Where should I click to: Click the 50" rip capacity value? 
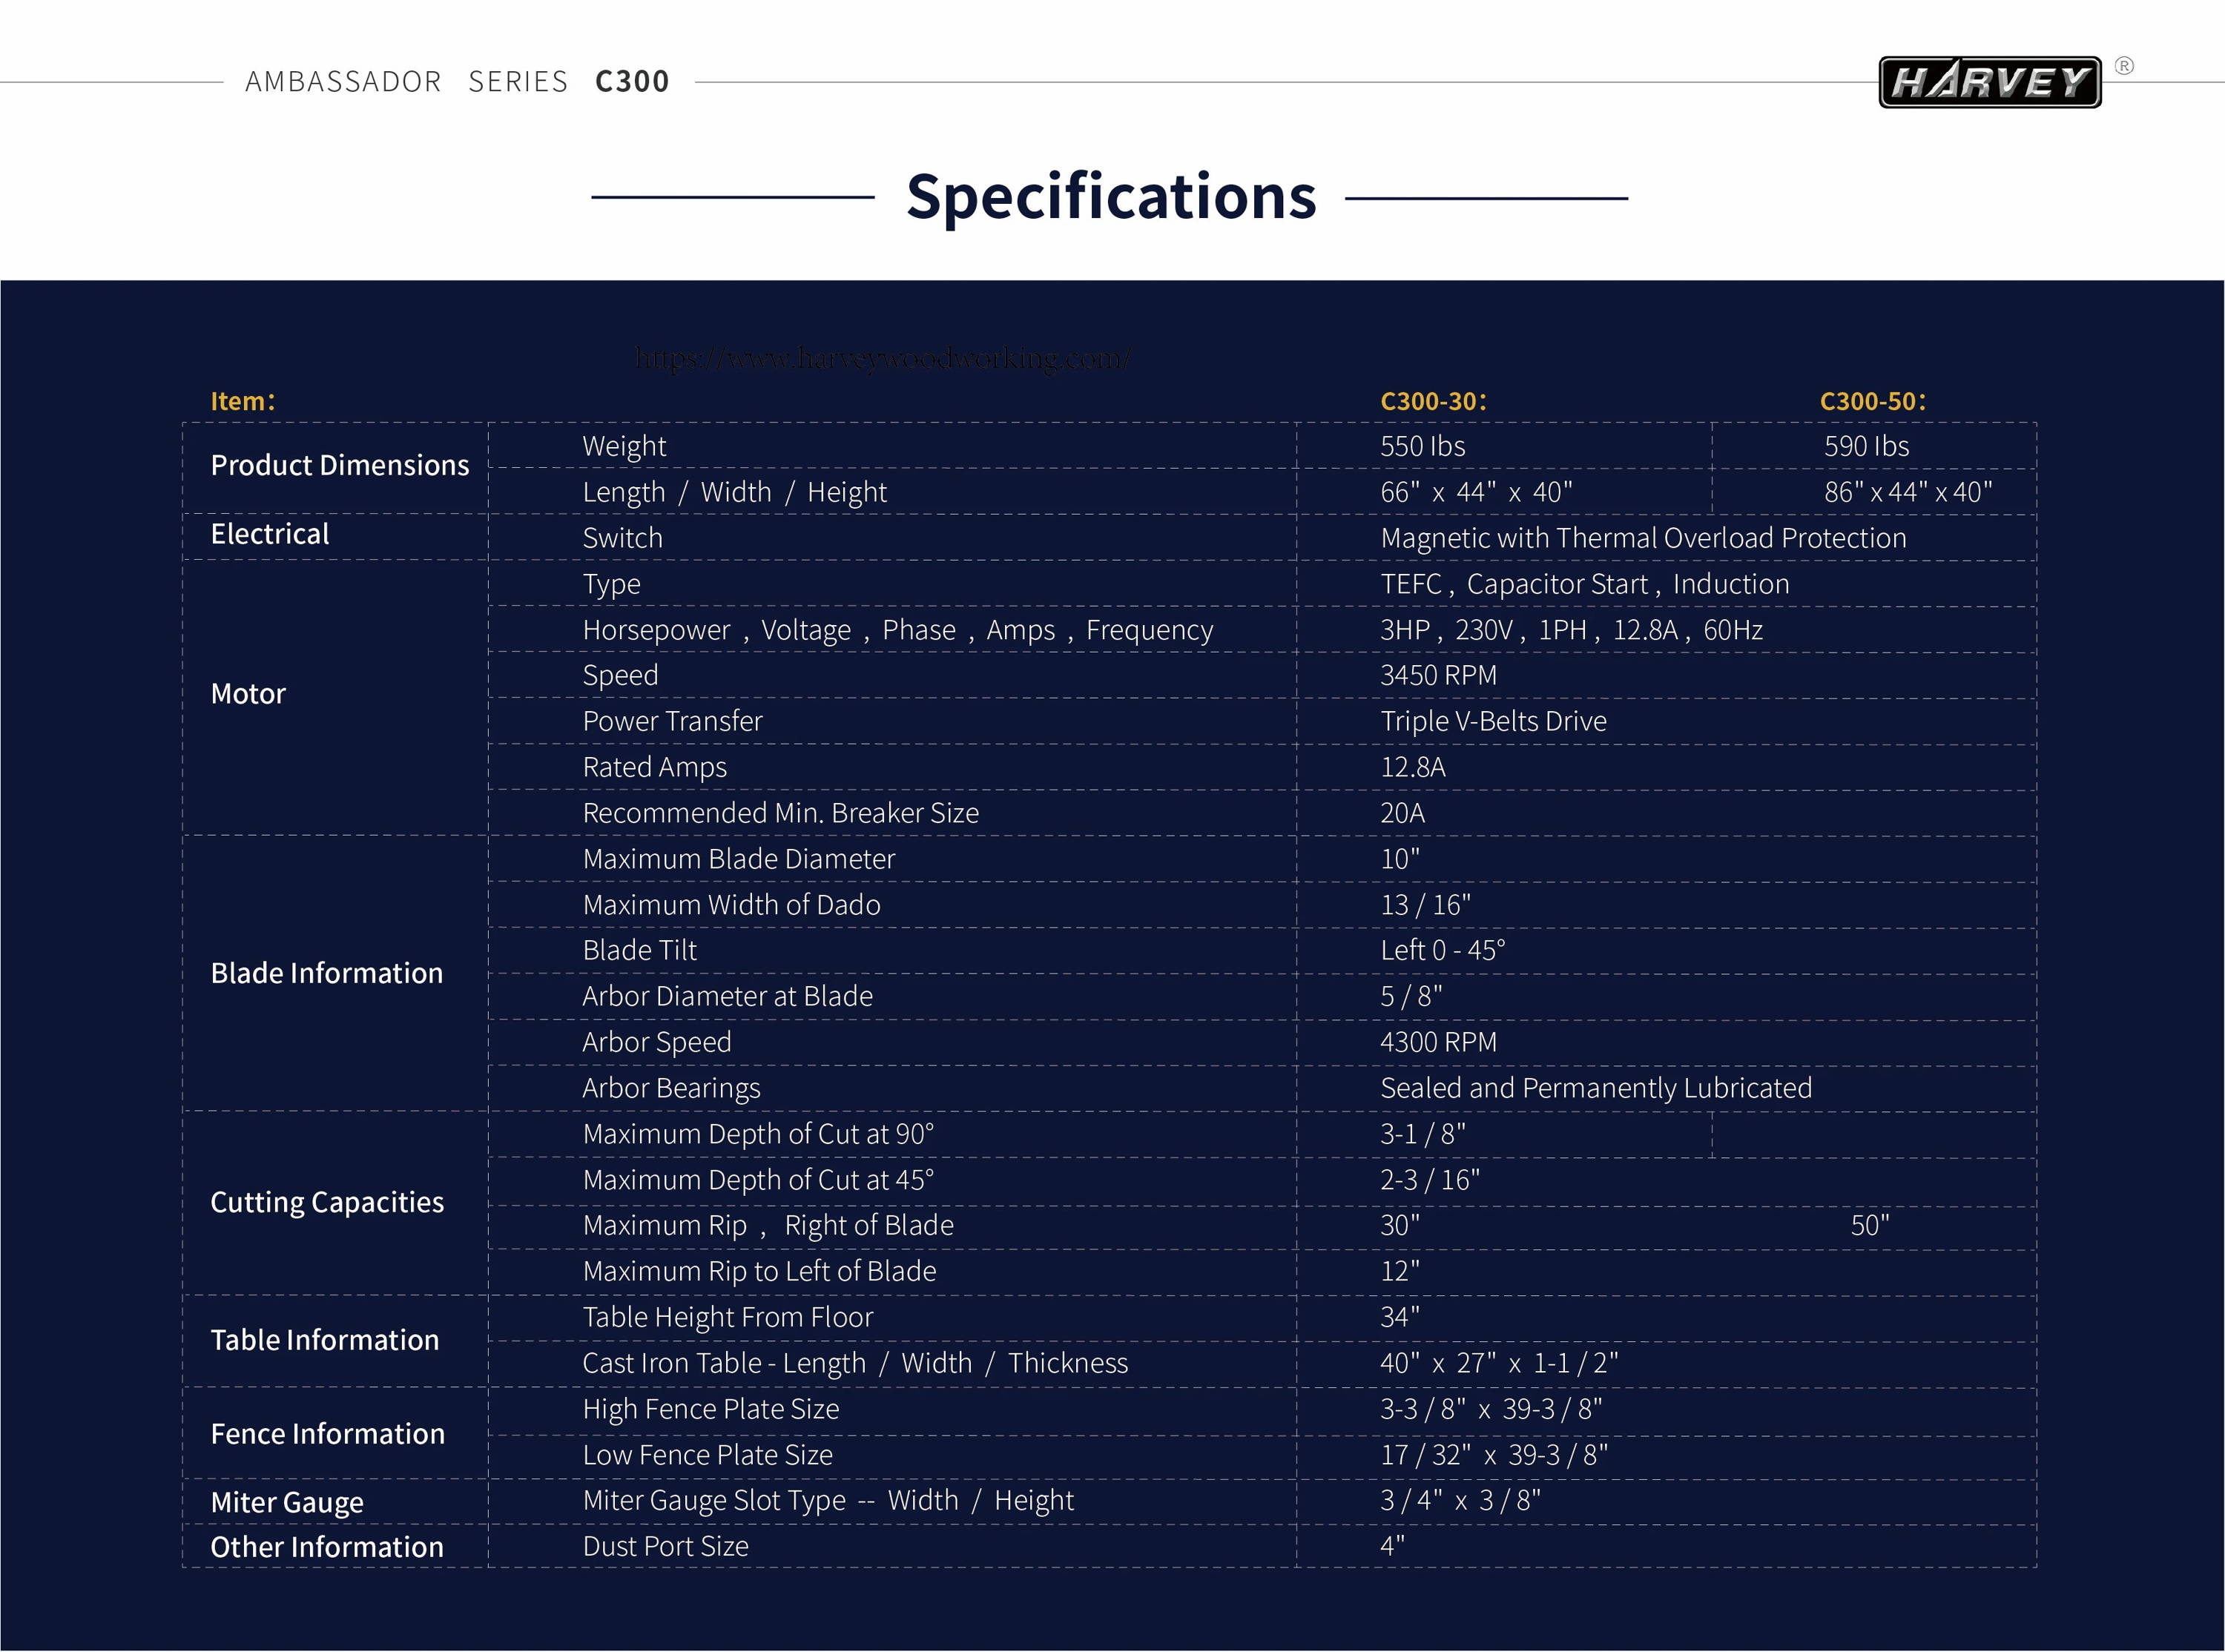pos(1870,1225)
